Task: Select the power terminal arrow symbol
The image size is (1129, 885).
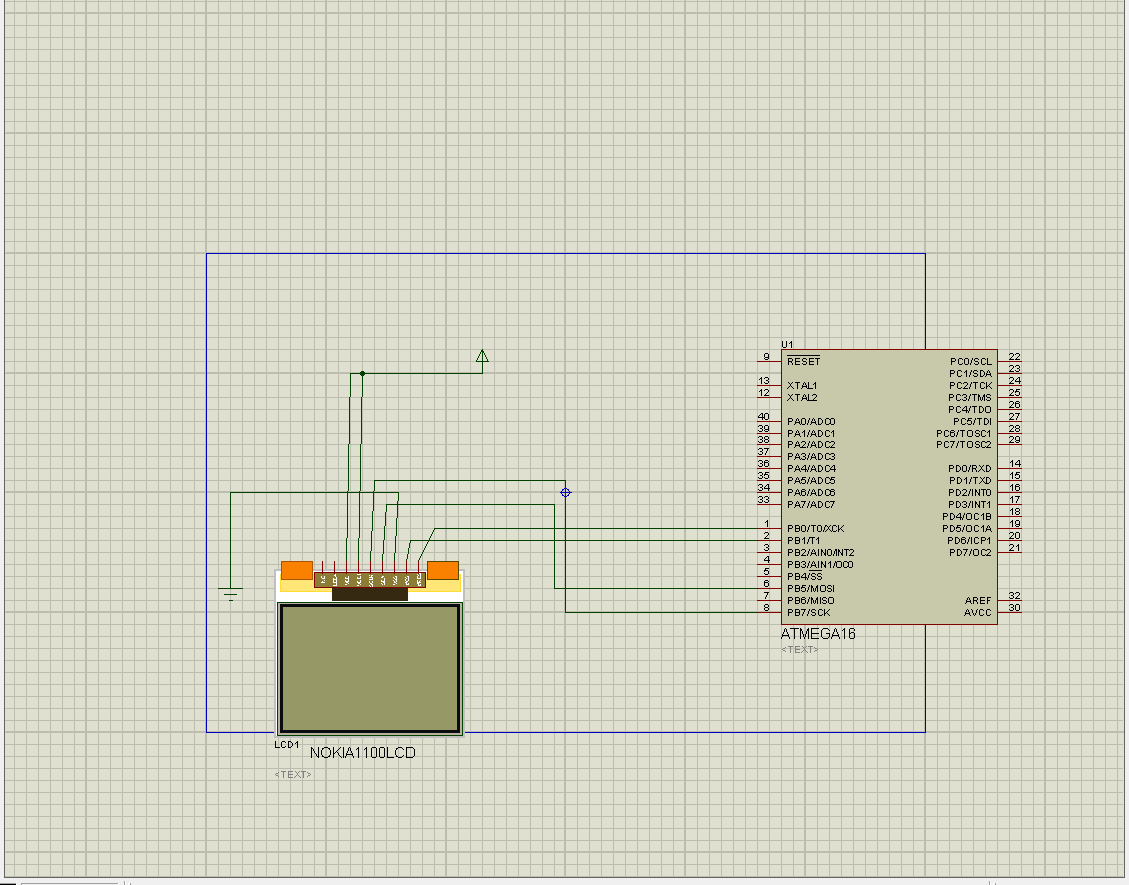Action: (482, 356)
